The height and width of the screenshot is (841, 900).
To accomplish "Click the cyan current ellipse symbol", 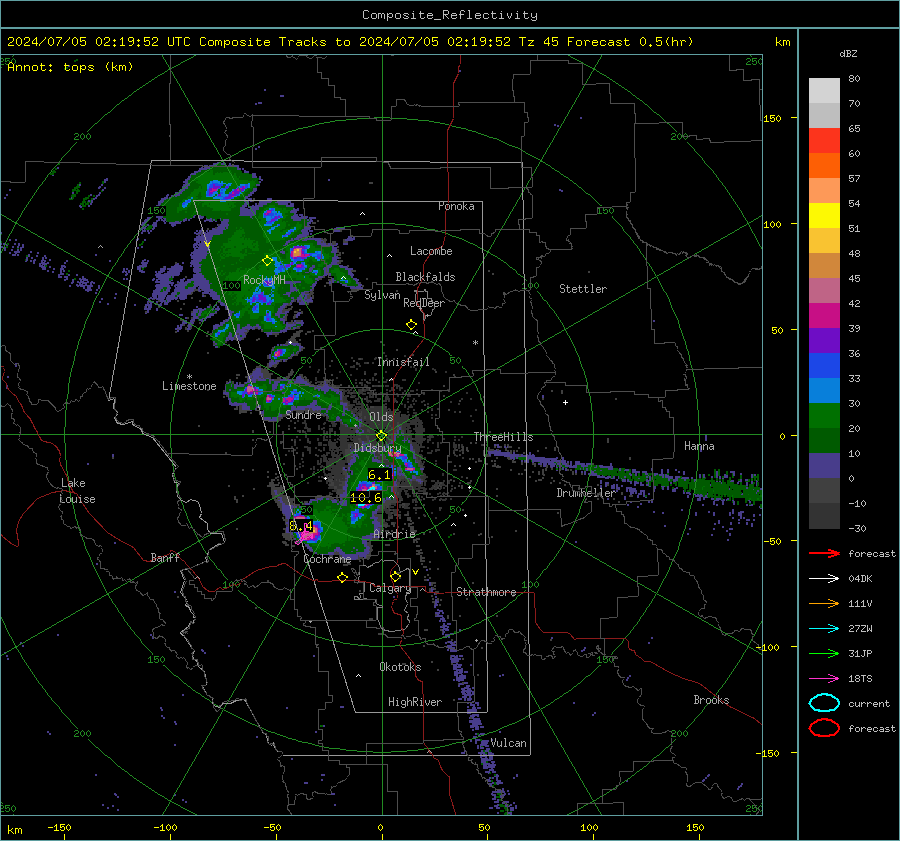I will coord(824,703).
